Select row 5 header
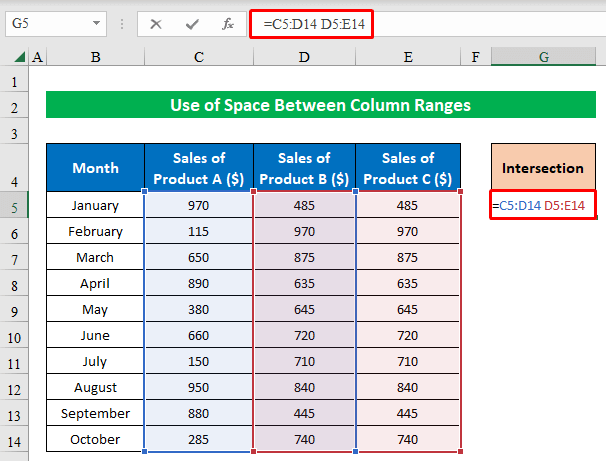This screenshot has height=461, width=606. coord(14,206)
